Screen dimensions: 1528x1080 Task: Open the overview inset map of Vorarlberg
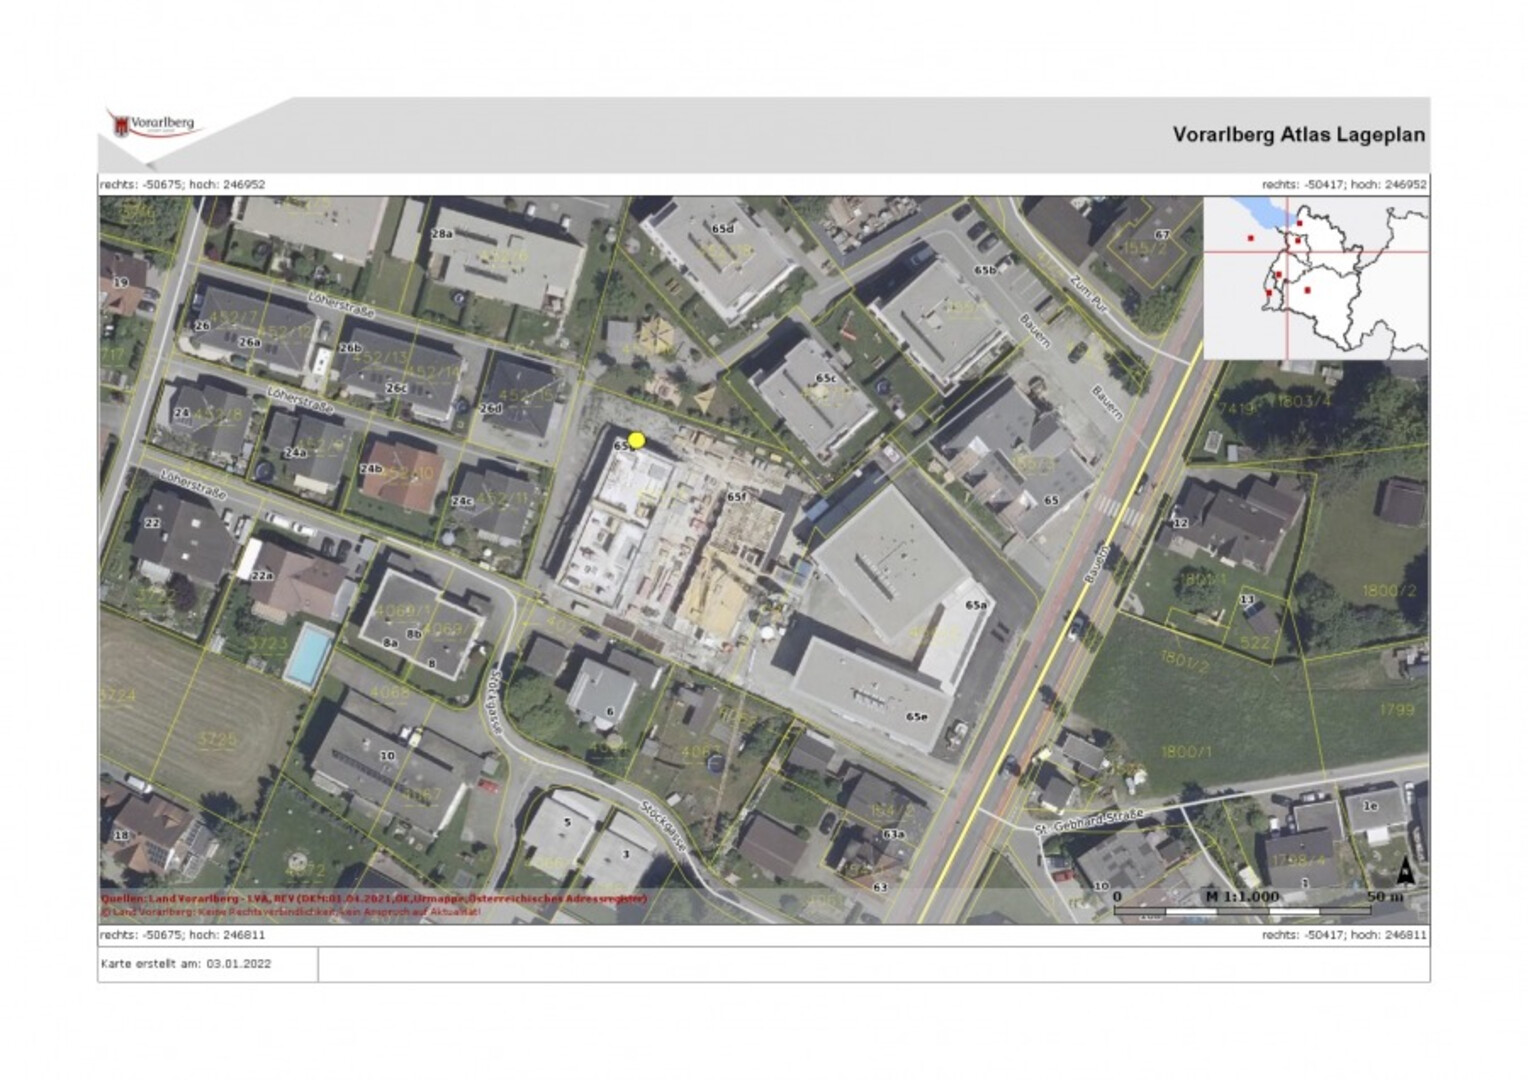click(1315, 277)
